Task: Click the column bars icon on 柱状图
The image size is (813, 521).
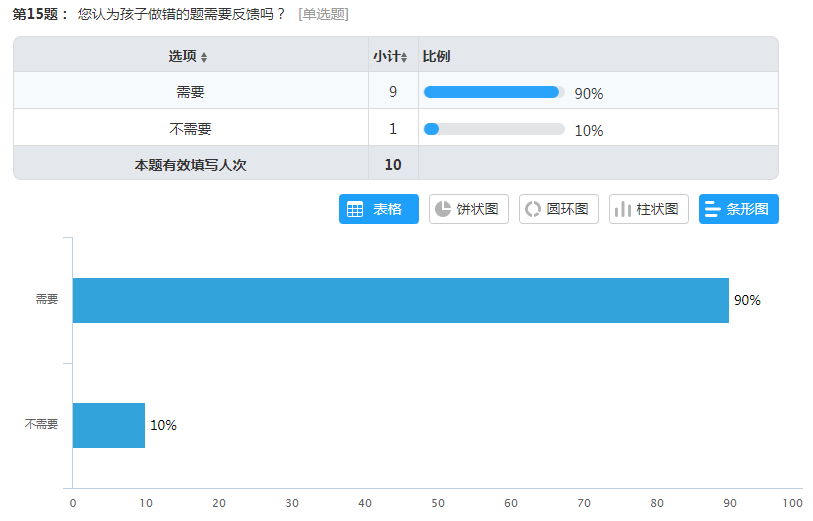Action: [623, 209]
